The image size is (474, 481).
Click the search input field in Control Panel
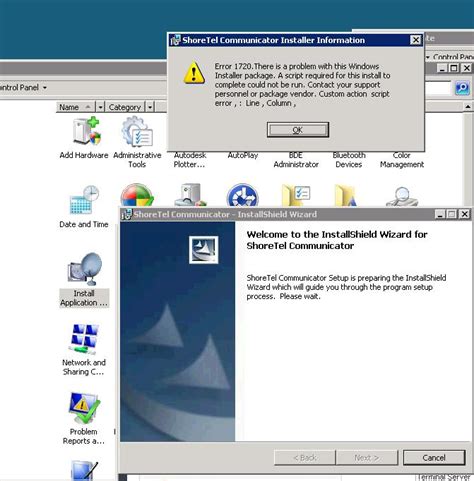click(x=439, y=88)
